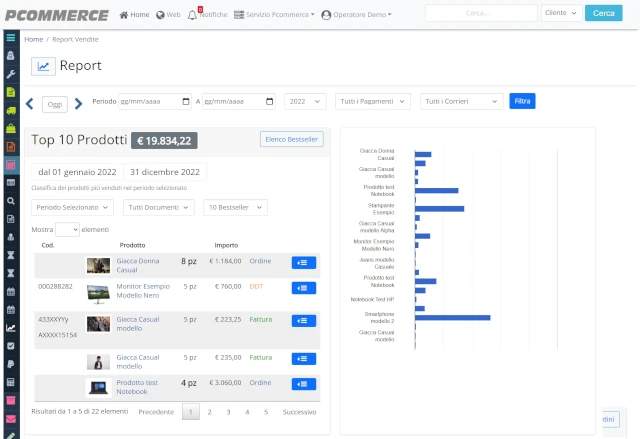Go to results page 2
The height and width of the screenshot is (439, 640).
click(x=209, y=412)
